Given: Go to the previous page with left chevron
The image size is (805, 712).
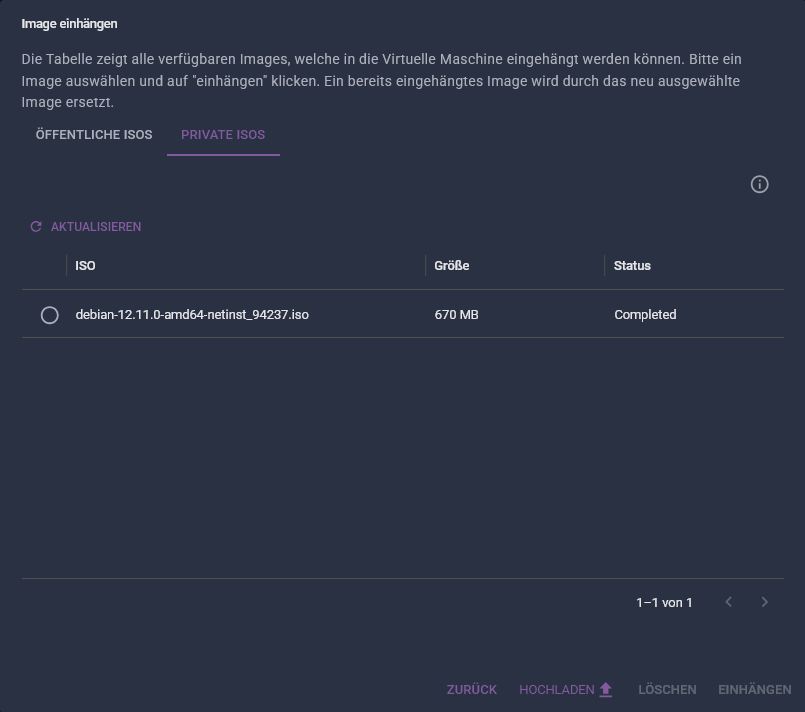Looking at the screenshot, I should pos(729,602).
